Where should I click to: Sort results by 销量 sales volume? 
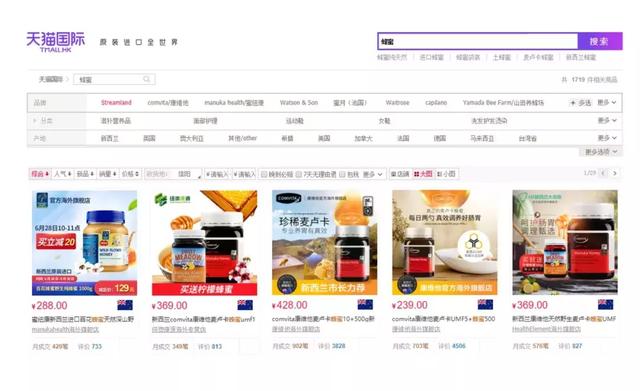107,174
